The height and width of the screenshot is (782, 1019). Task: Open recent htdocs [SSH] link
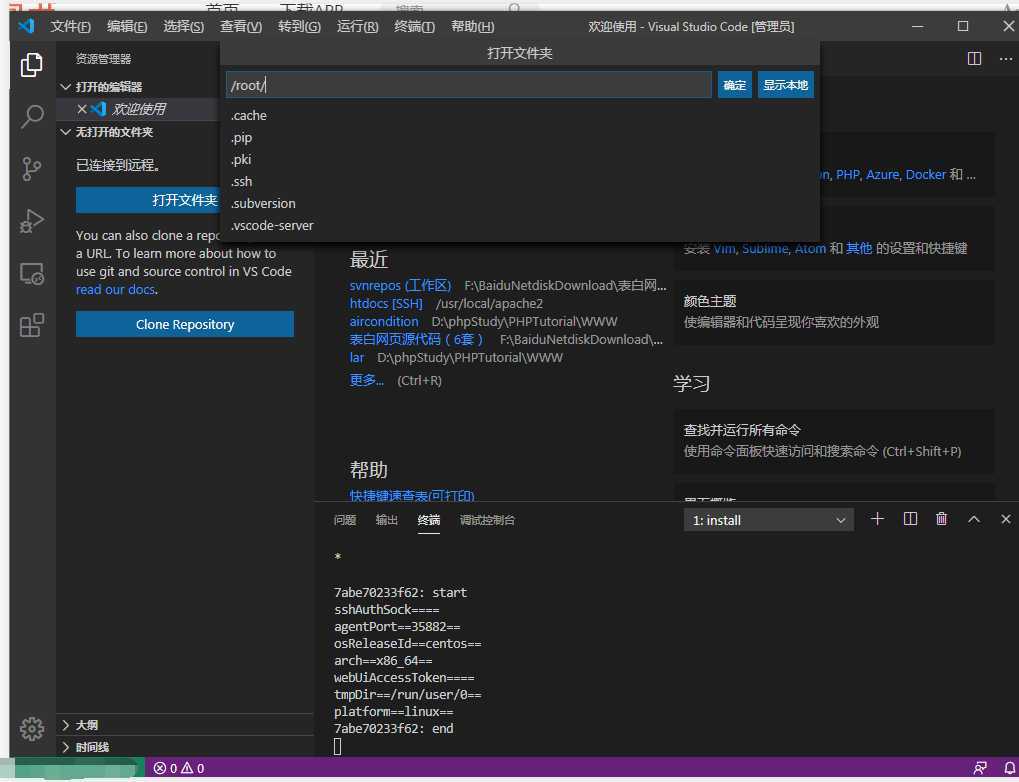coord(385,304)
